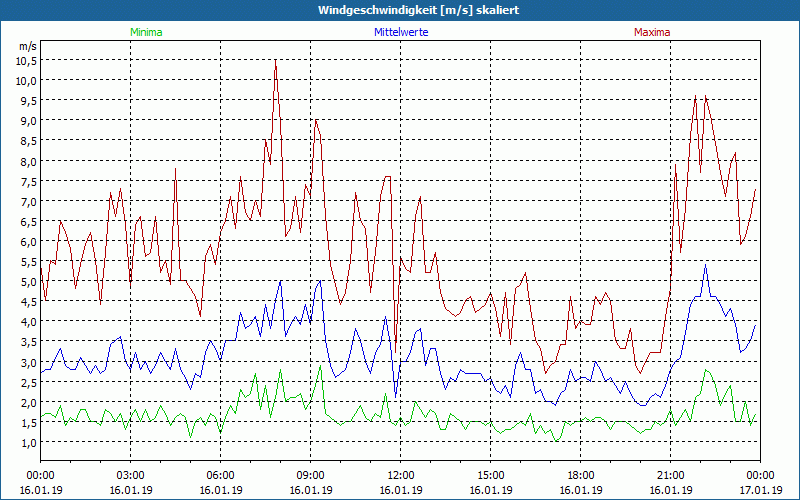Click the '4,0' y-axis tick label
The width and height of the screenshot is (800, 500).
tap(29, 321)
